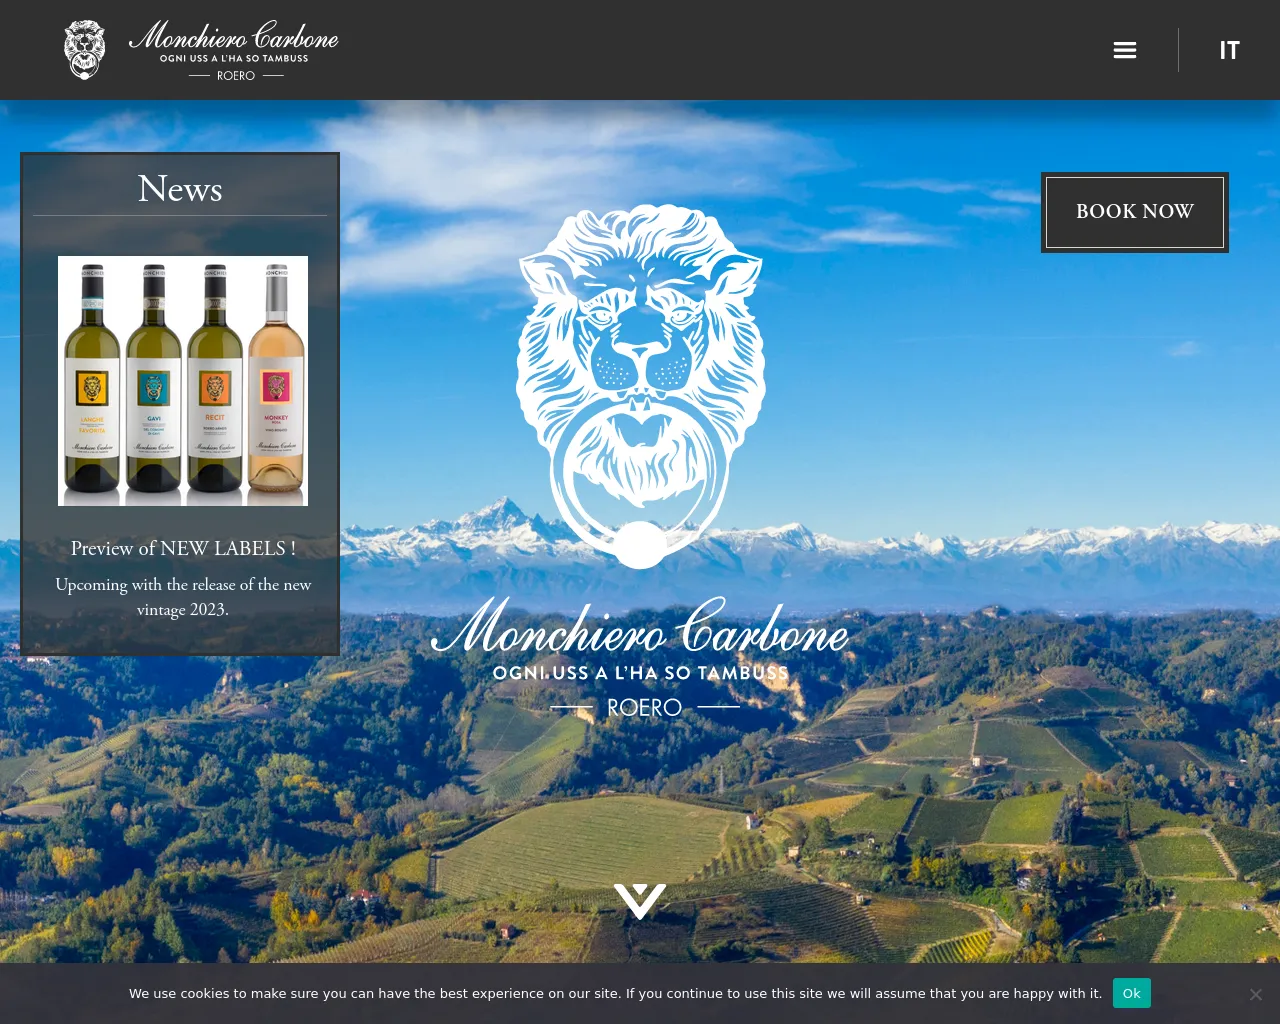Click the central Monchiero Carbone script logo
This screenshot has width=1280, height=1024.
pos(640,627)
